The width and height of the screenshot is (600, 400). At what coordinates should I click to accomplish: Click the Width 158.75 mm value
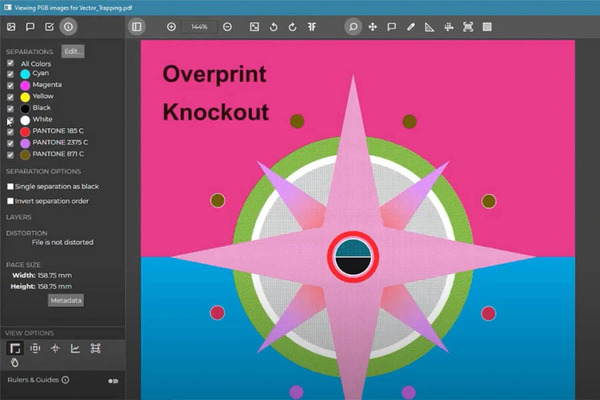click(55, 275)
